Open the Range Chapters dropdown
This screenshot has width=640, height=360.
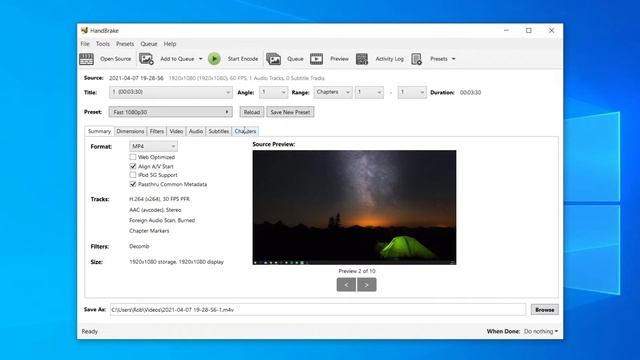333,92
